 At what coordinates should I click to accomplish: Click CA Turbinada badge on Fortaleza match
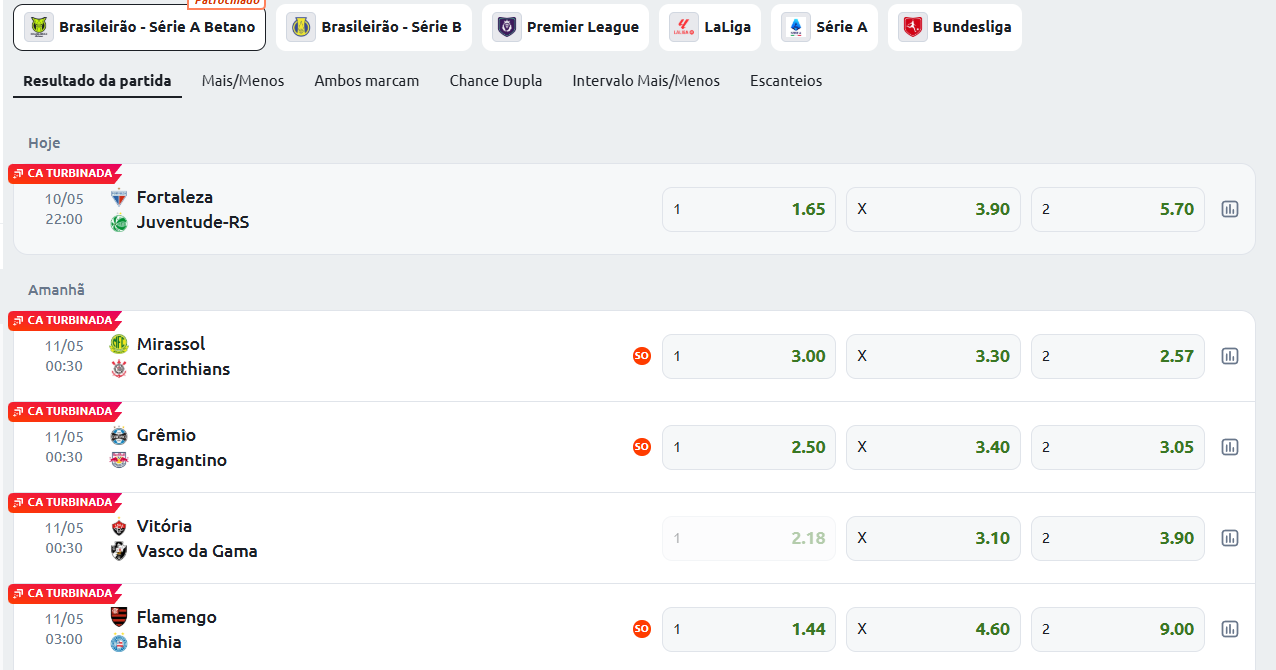pyautogui.click(x=65, y=174)
